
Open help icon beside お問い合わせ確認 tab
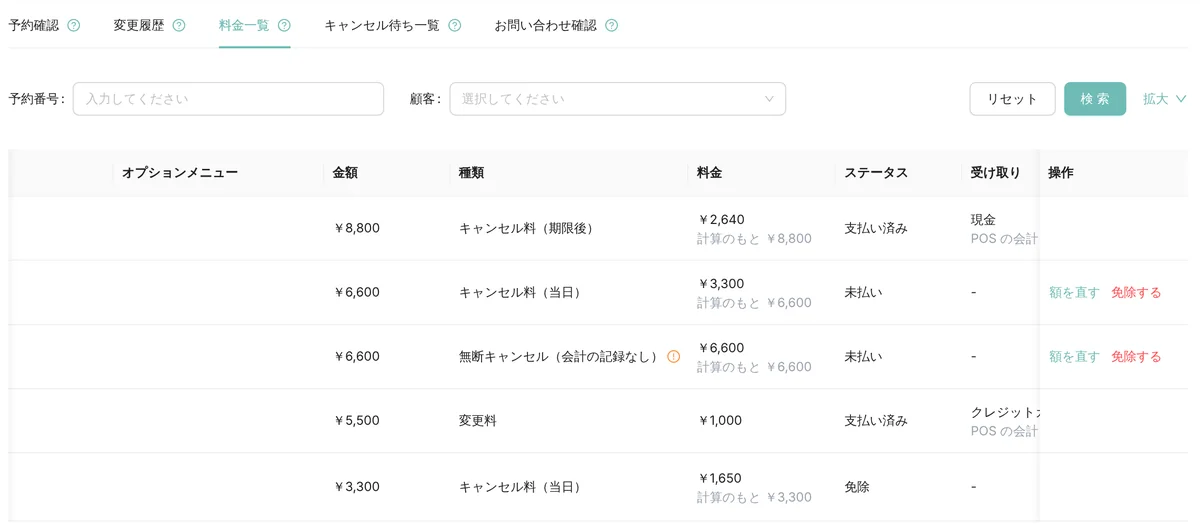click(x=612, y=26)
